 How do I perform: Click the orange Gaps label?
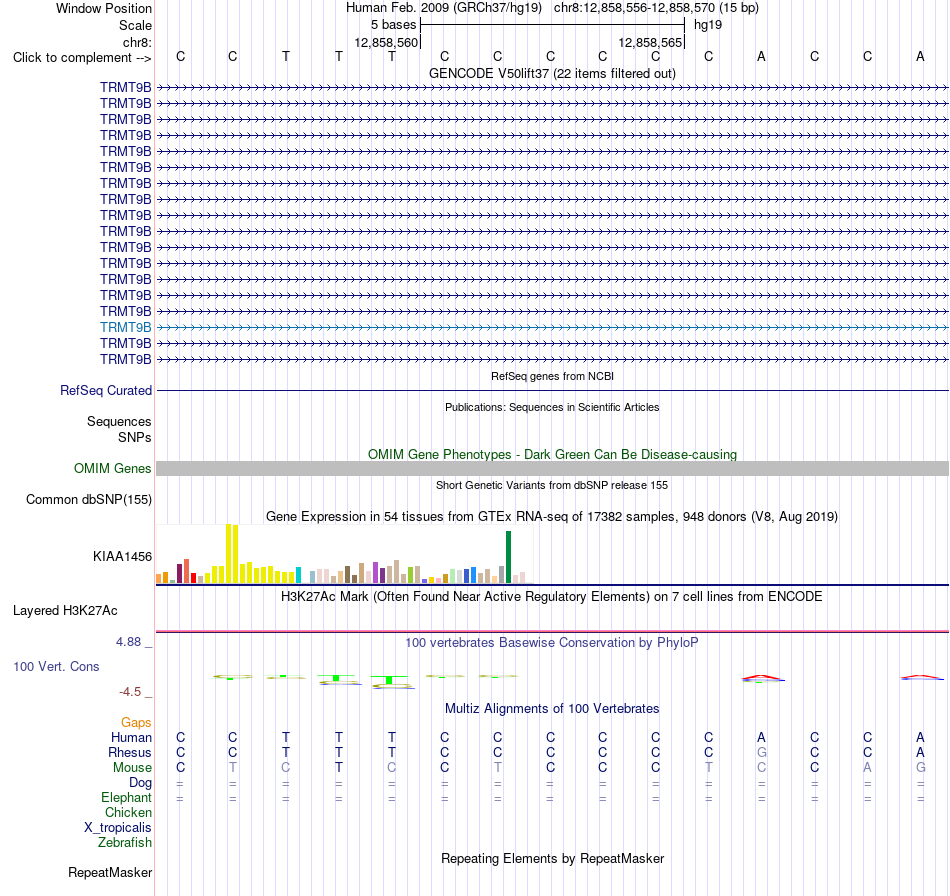(x=136, y=722)
